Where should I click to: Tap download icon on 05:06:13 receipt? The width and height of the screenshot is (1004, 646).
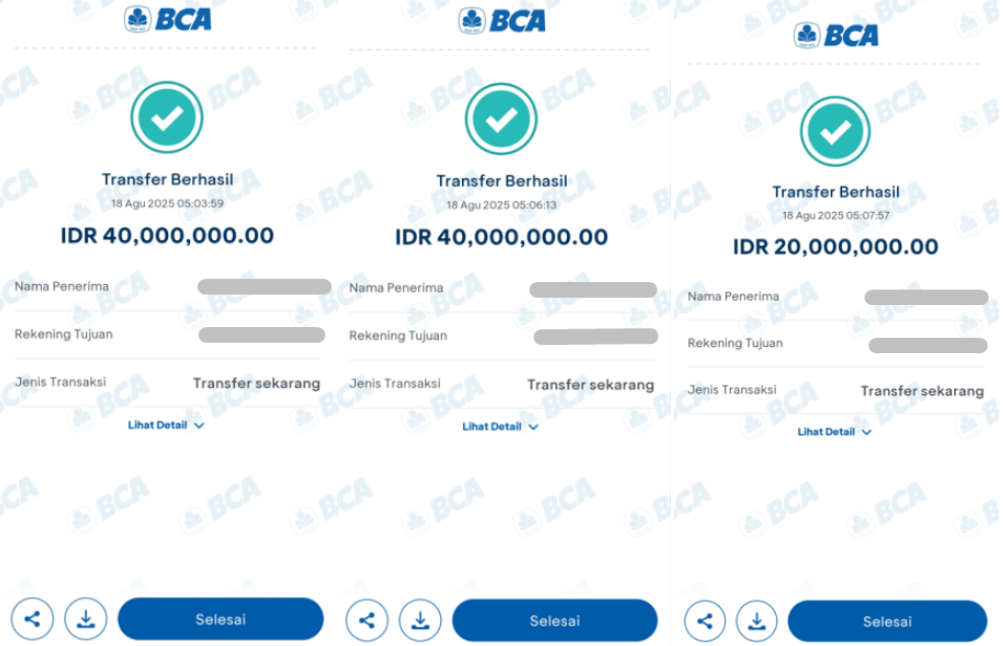(x=420, y=620)
